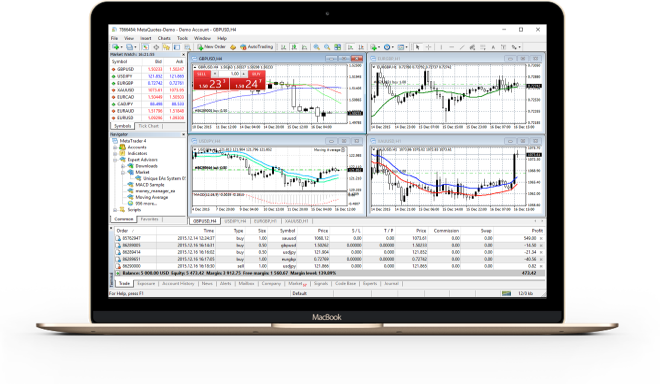
Task: Click the Zoom Out magnifier icon
Action: tap(327, 47)
